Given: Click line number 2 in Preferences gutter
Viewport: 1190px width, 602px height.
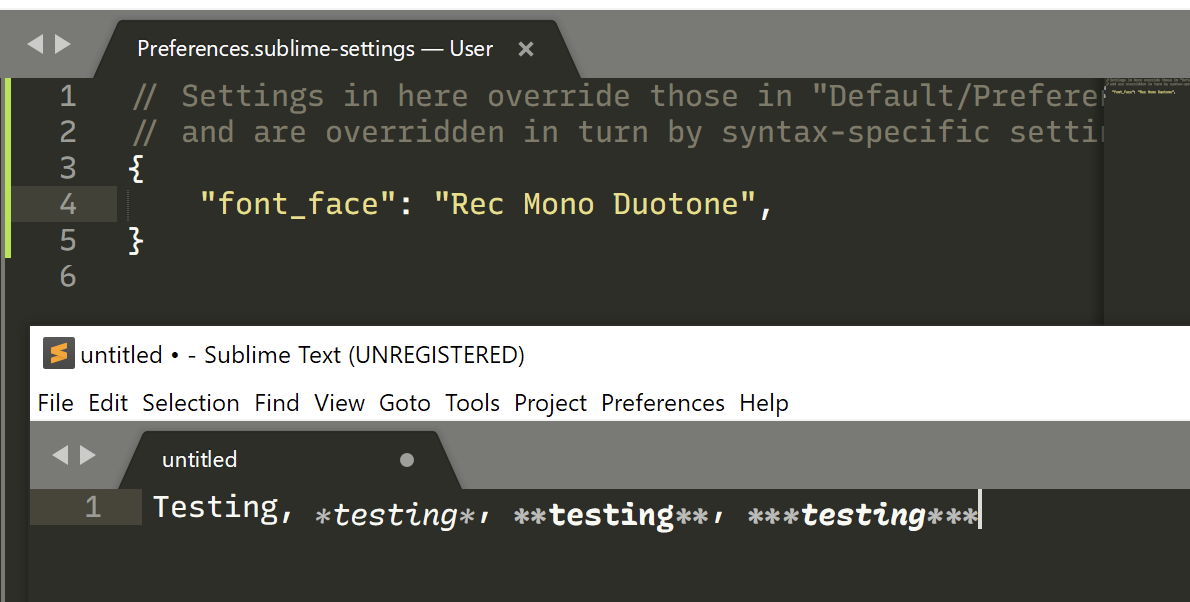Looking at the screenshot, I should (68, 133).
